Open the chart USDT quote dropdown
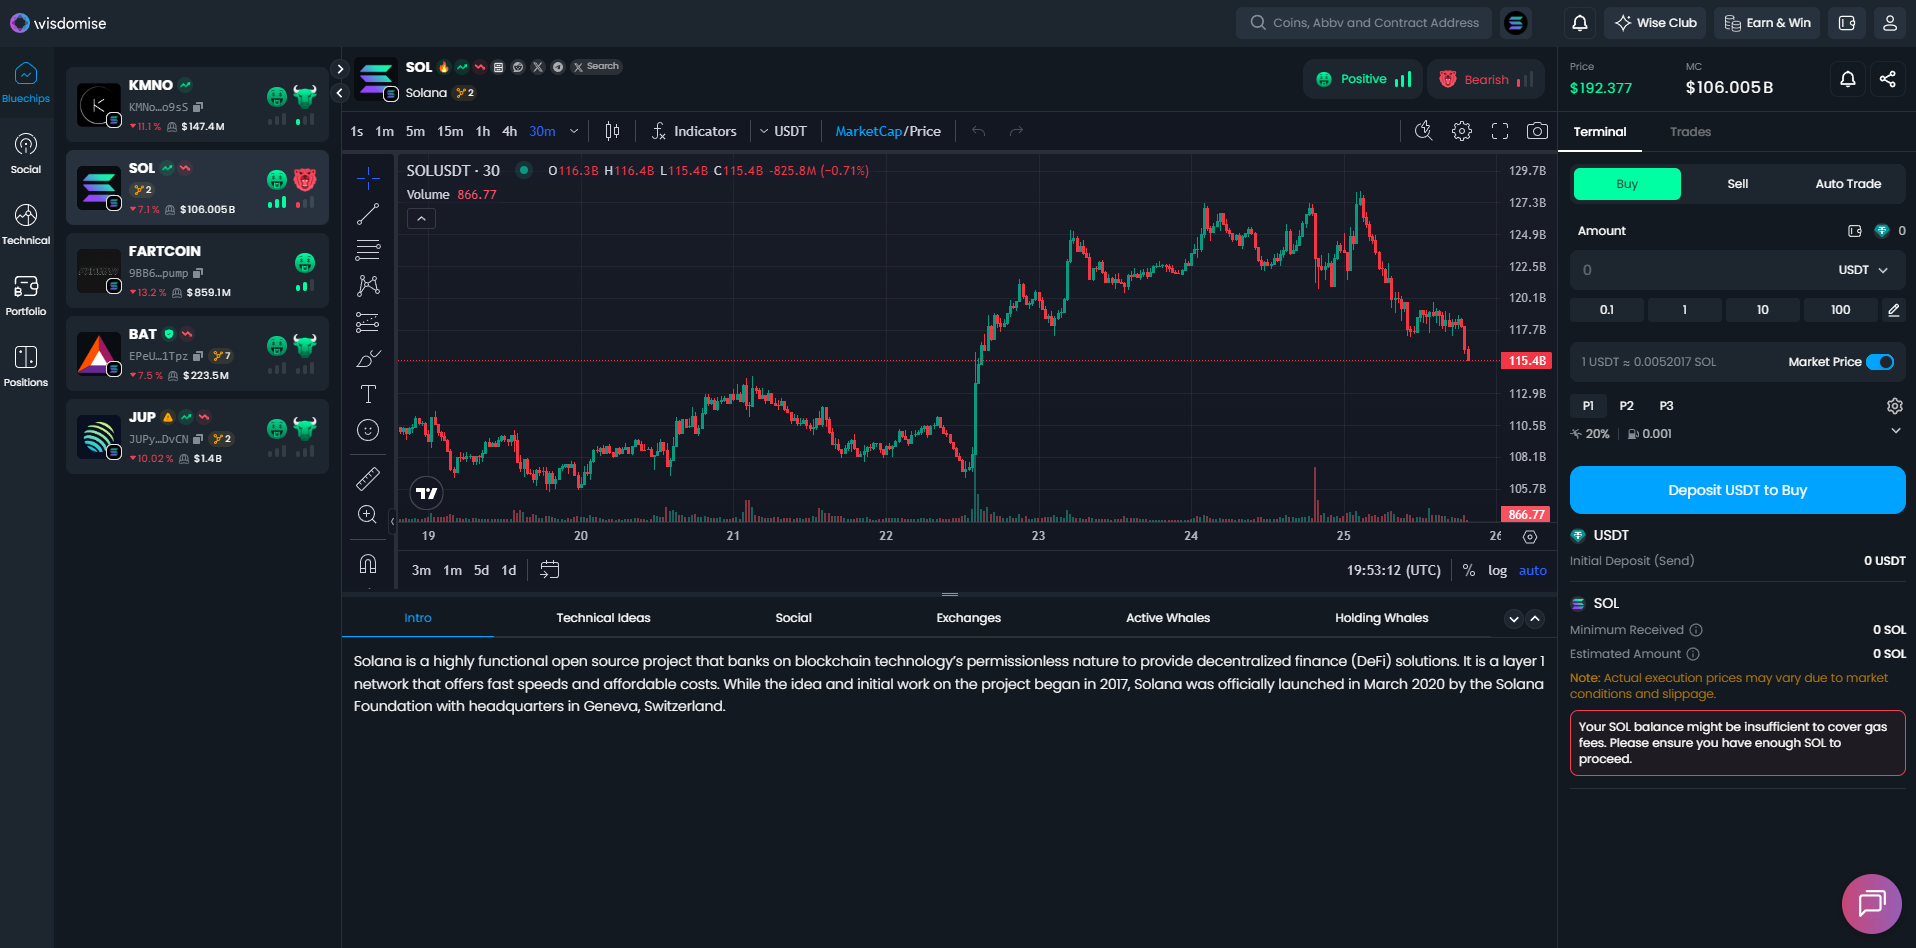 point(783,131)
